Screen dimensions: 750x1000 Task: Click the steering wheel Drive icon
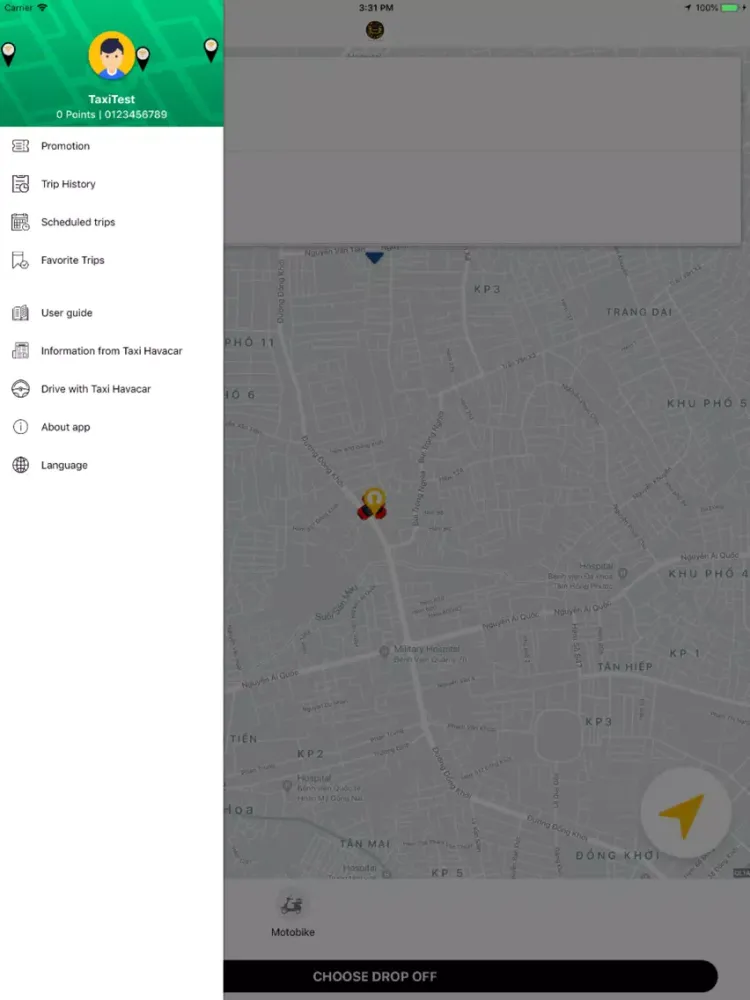click(20, 389)
